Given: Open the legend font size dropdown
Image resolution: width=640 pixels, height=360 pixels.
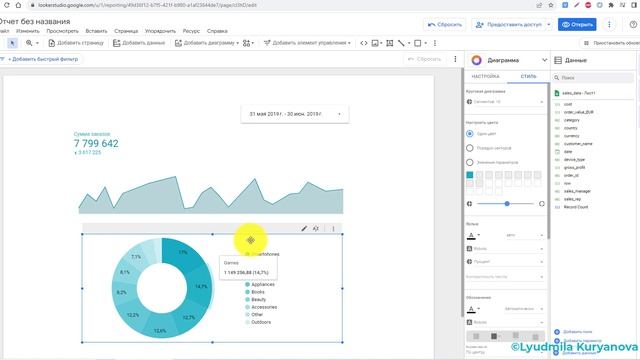Looking at the screenshot, I should point(524,309).
